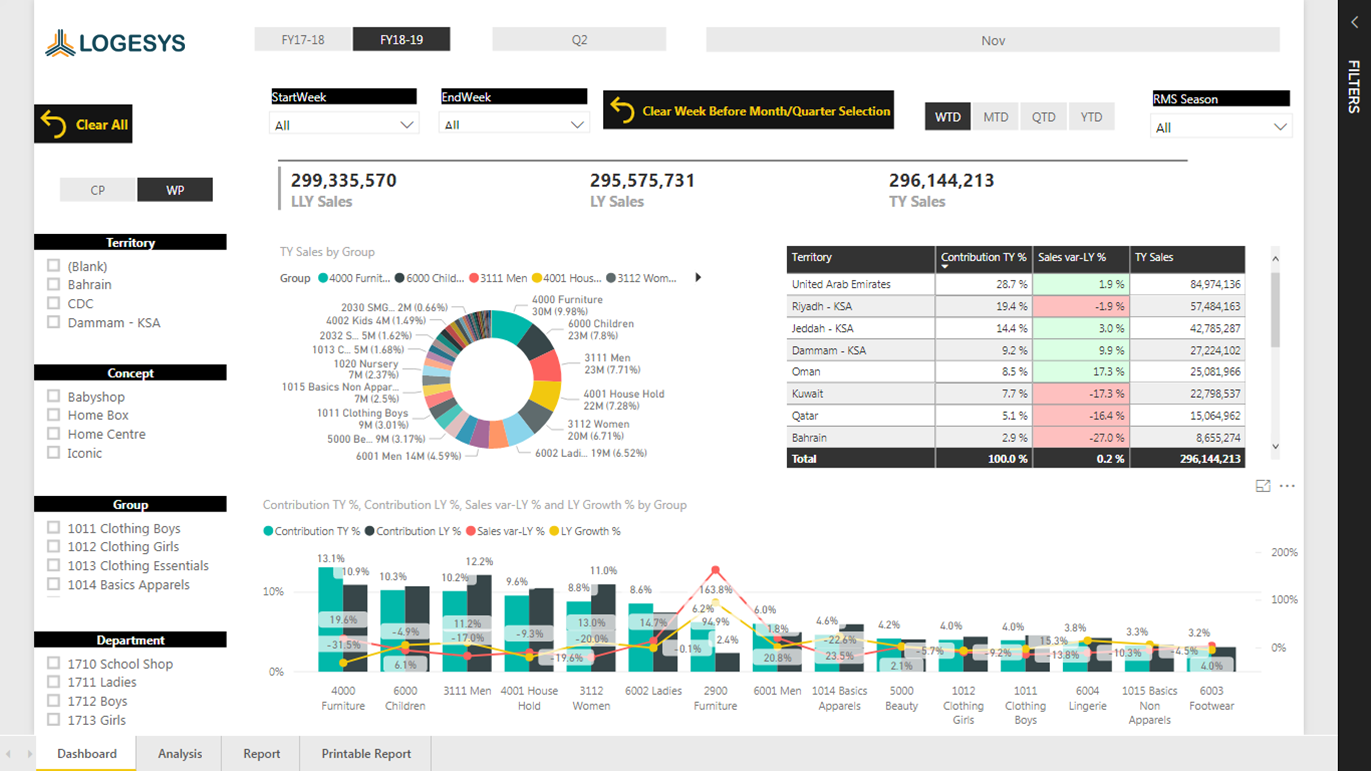Go to next page tab arrow

pos(29,754)
